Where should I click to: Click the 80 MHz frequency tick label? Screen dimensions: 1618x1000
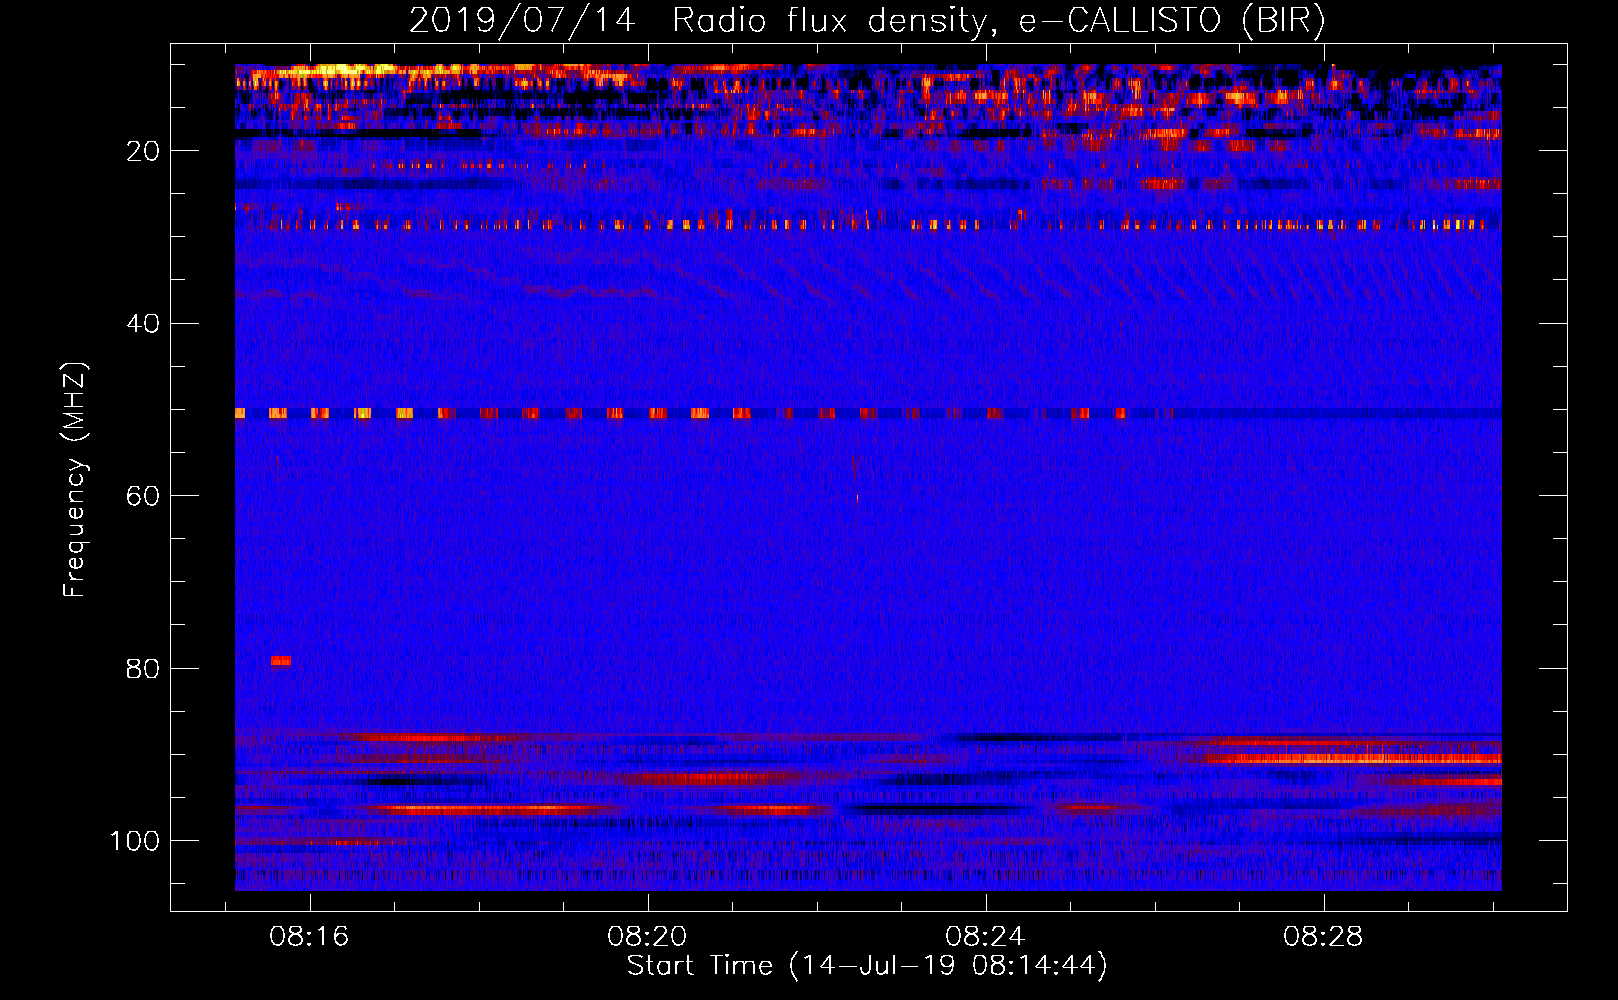[143, 669]
